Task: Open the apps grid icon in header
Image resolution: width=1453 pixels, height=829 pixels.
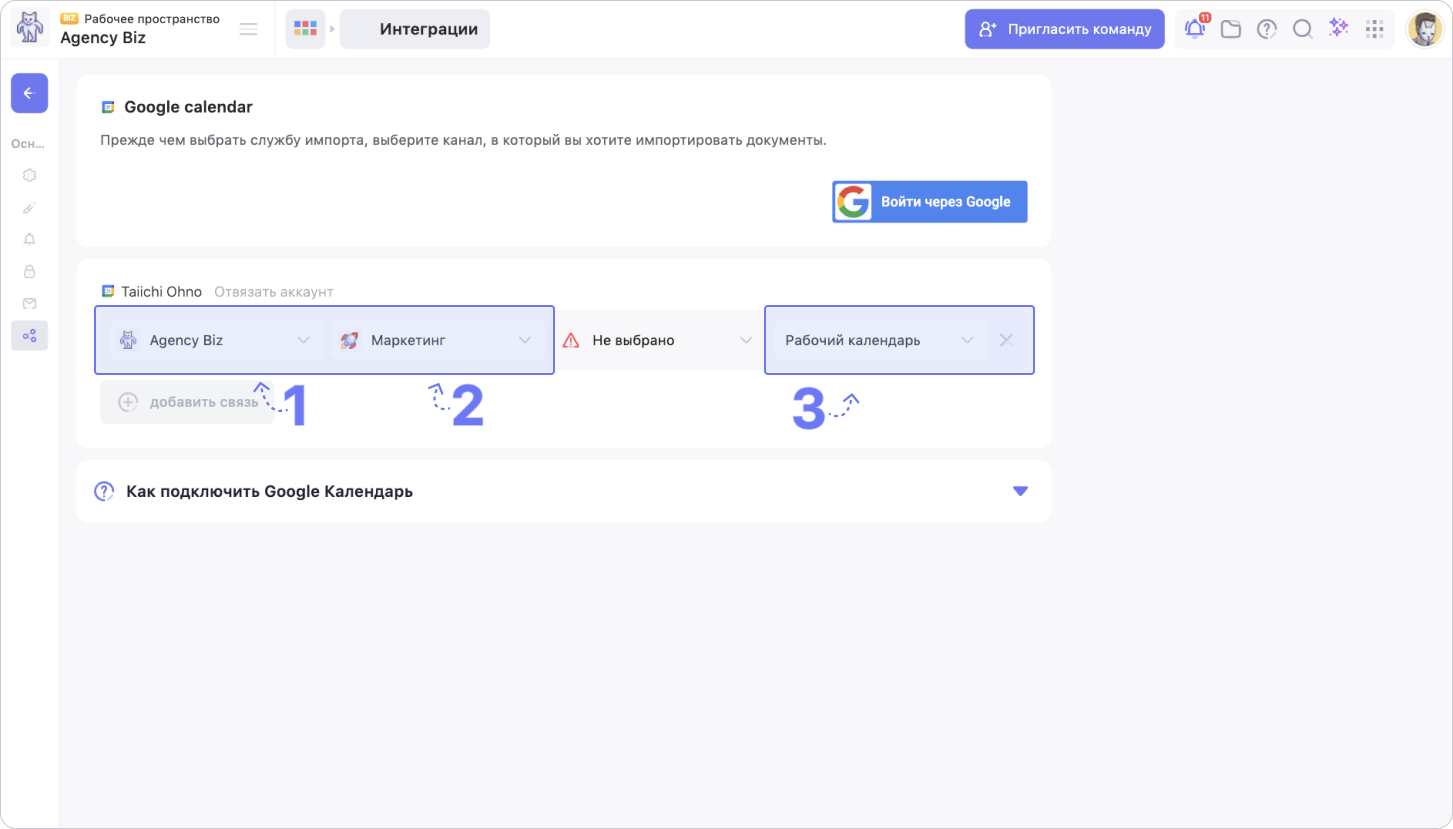Action: click(x=1374, y=29)
